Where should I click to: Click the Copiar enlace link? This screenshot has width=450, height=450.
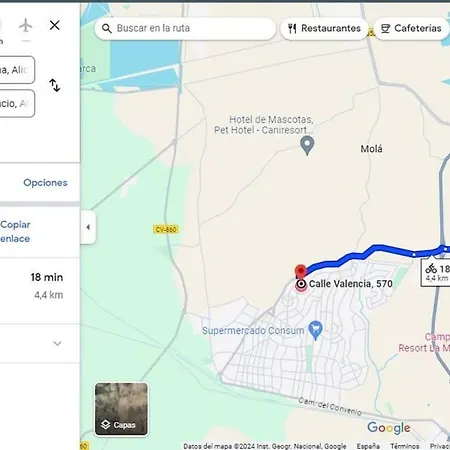click(15, 232)
